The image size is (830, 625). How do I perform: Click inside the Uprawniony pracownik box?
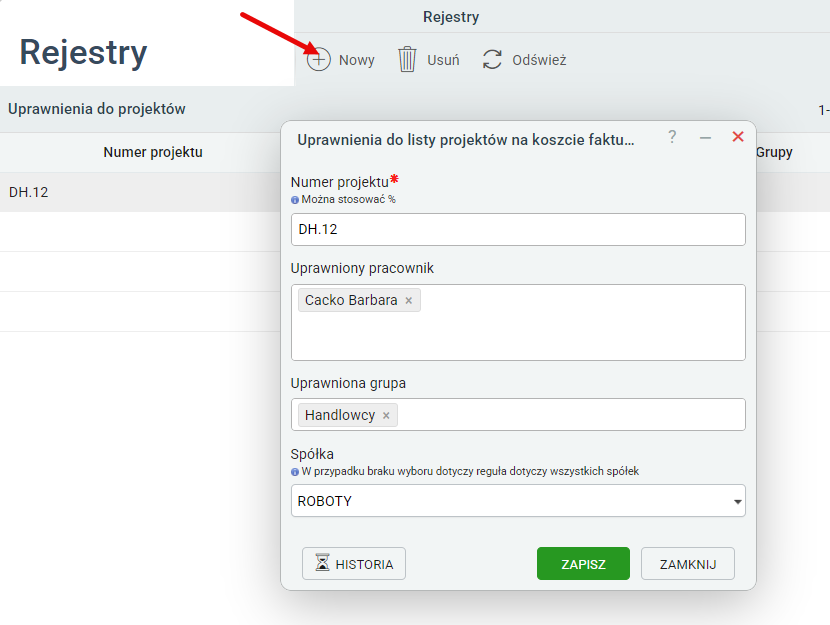518,322
